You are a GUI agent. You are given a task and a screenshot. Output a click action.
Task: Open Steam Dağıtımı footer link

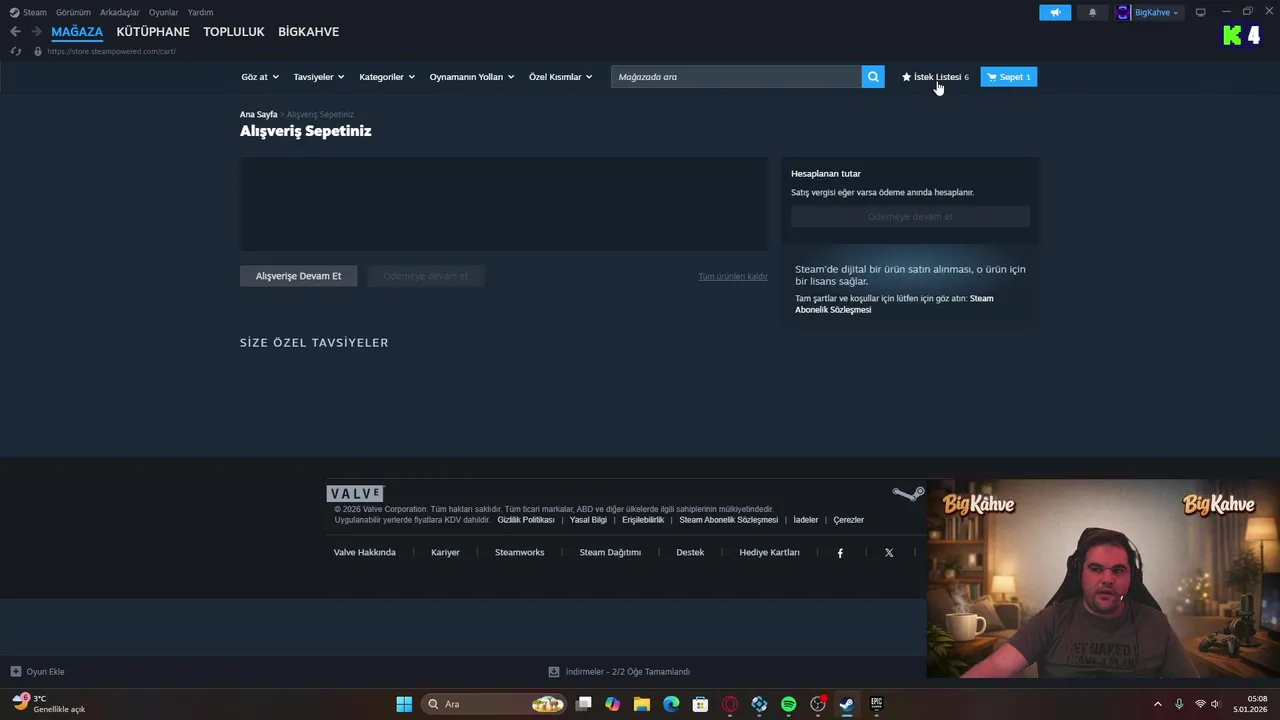click(610, 553)
